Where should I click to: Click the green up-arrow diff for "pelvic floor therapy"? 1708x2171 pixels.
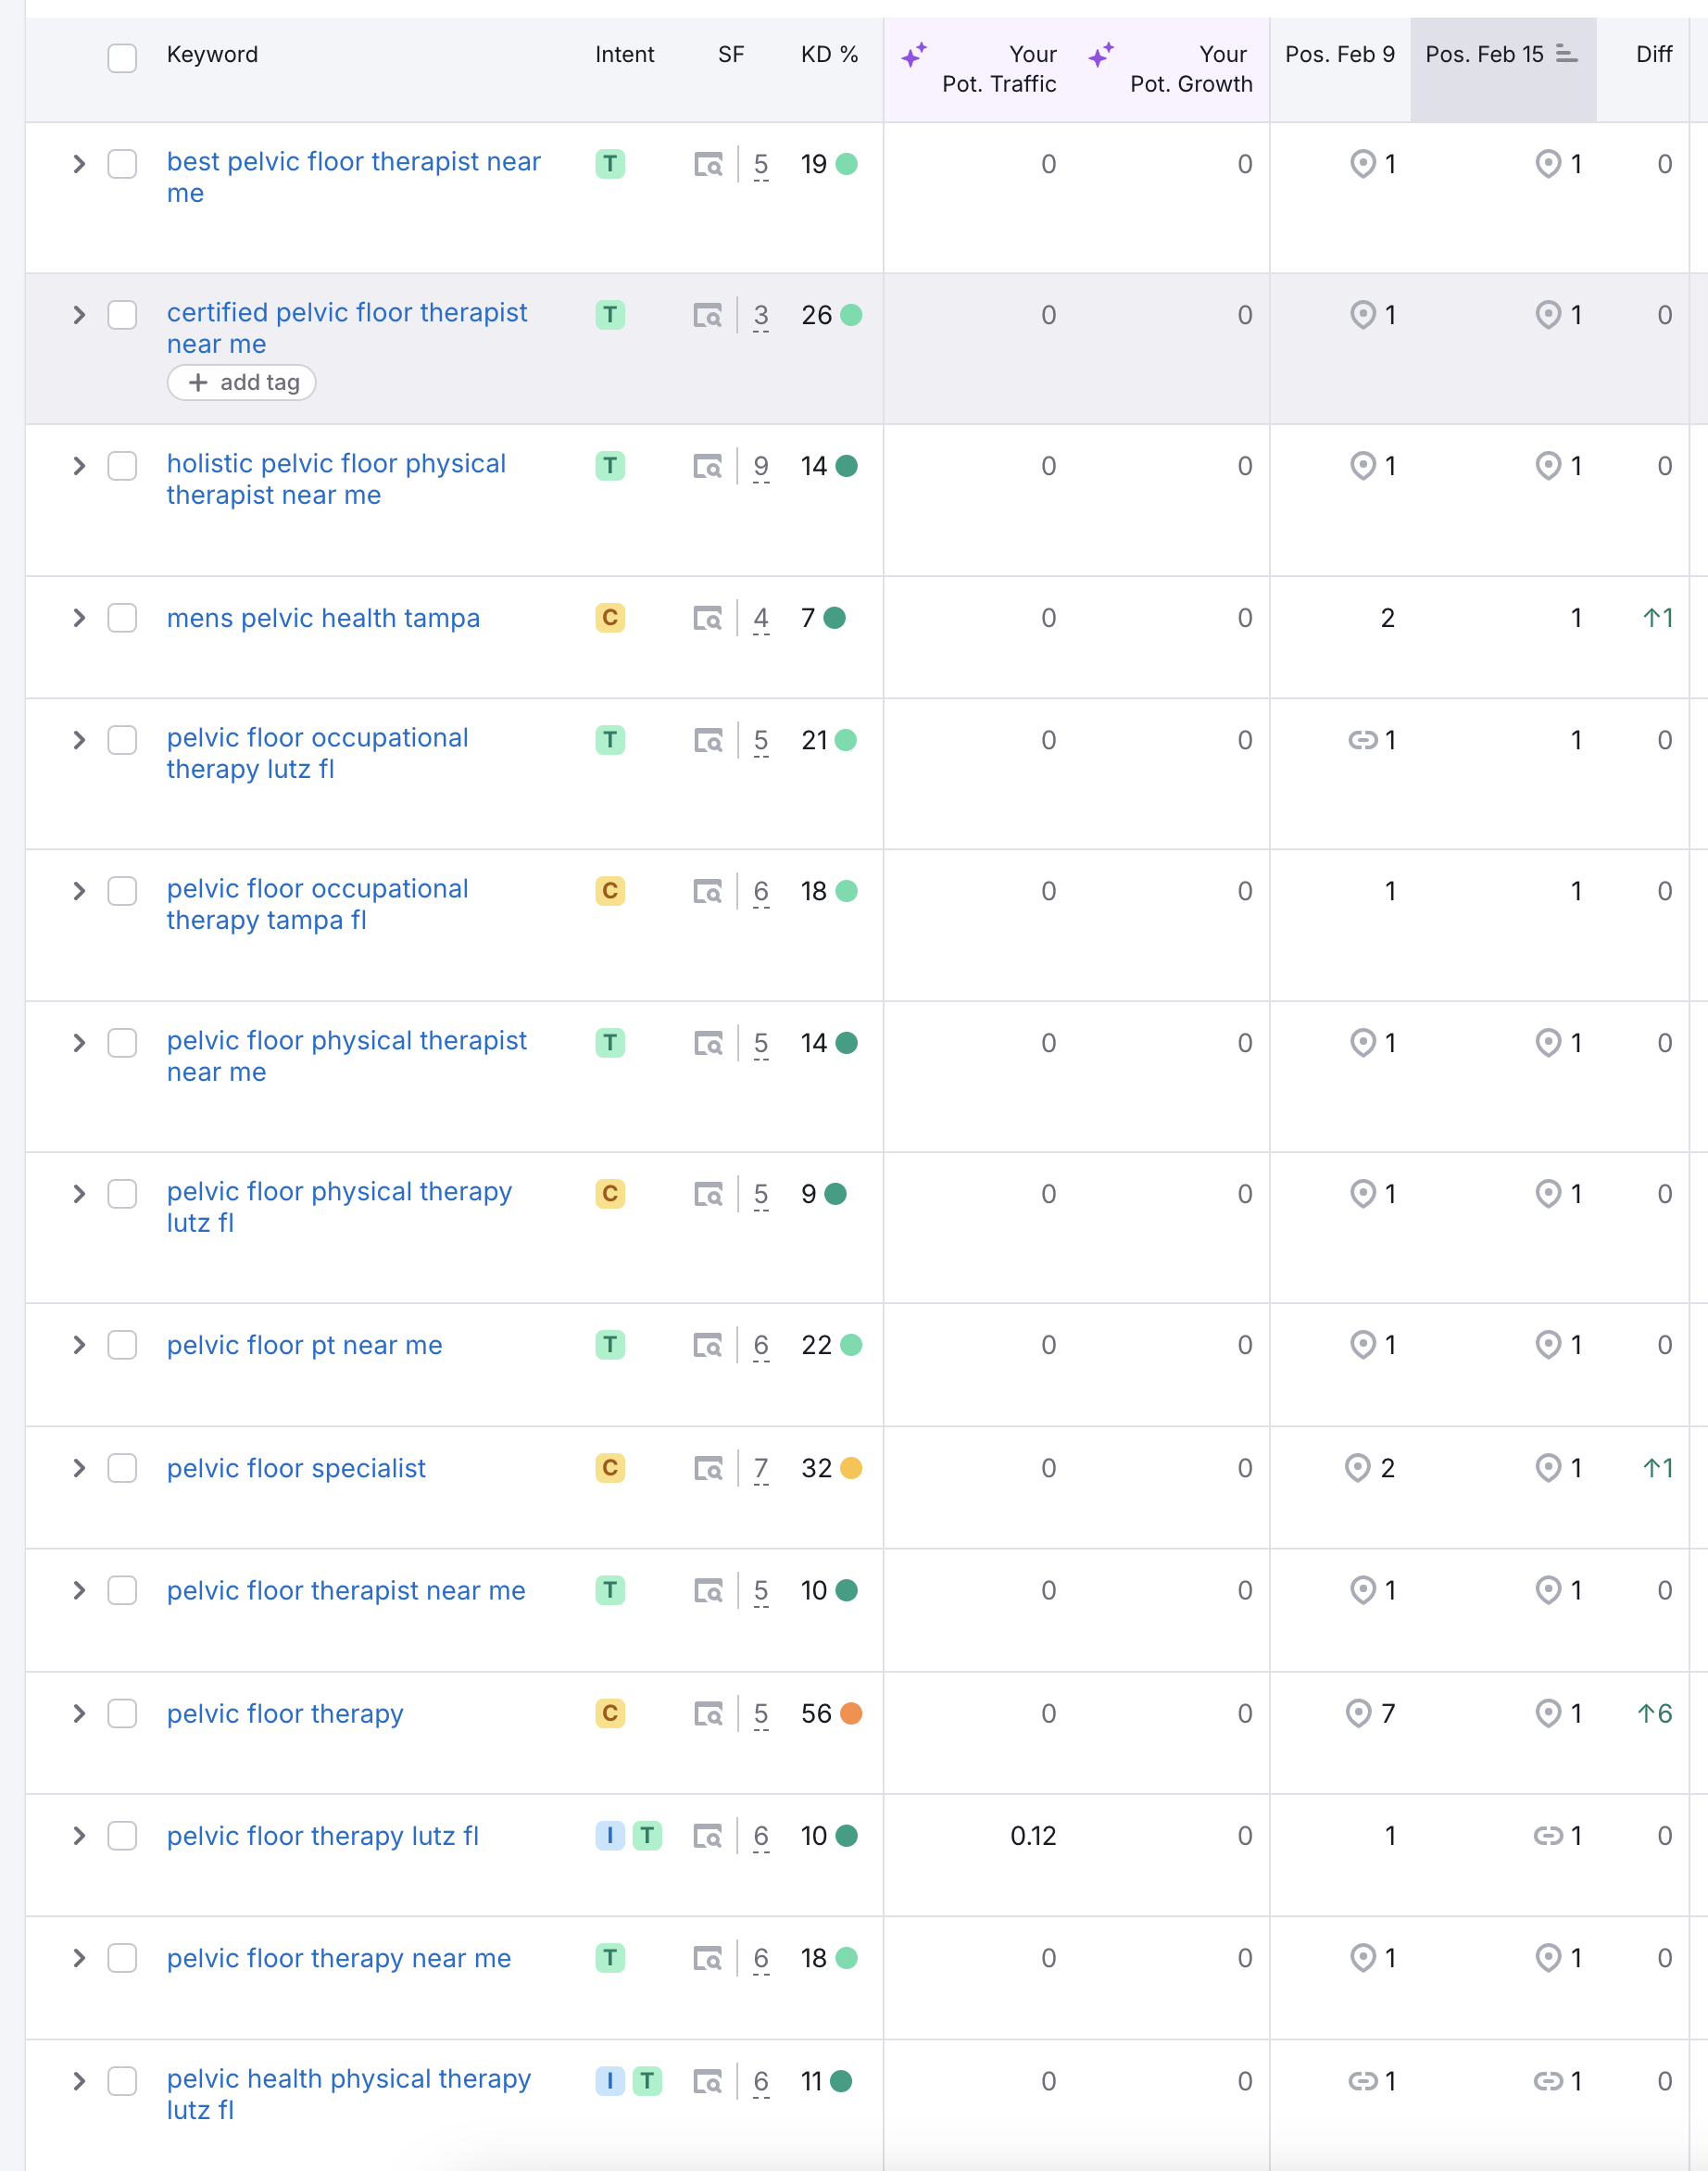[1656, 1713]
